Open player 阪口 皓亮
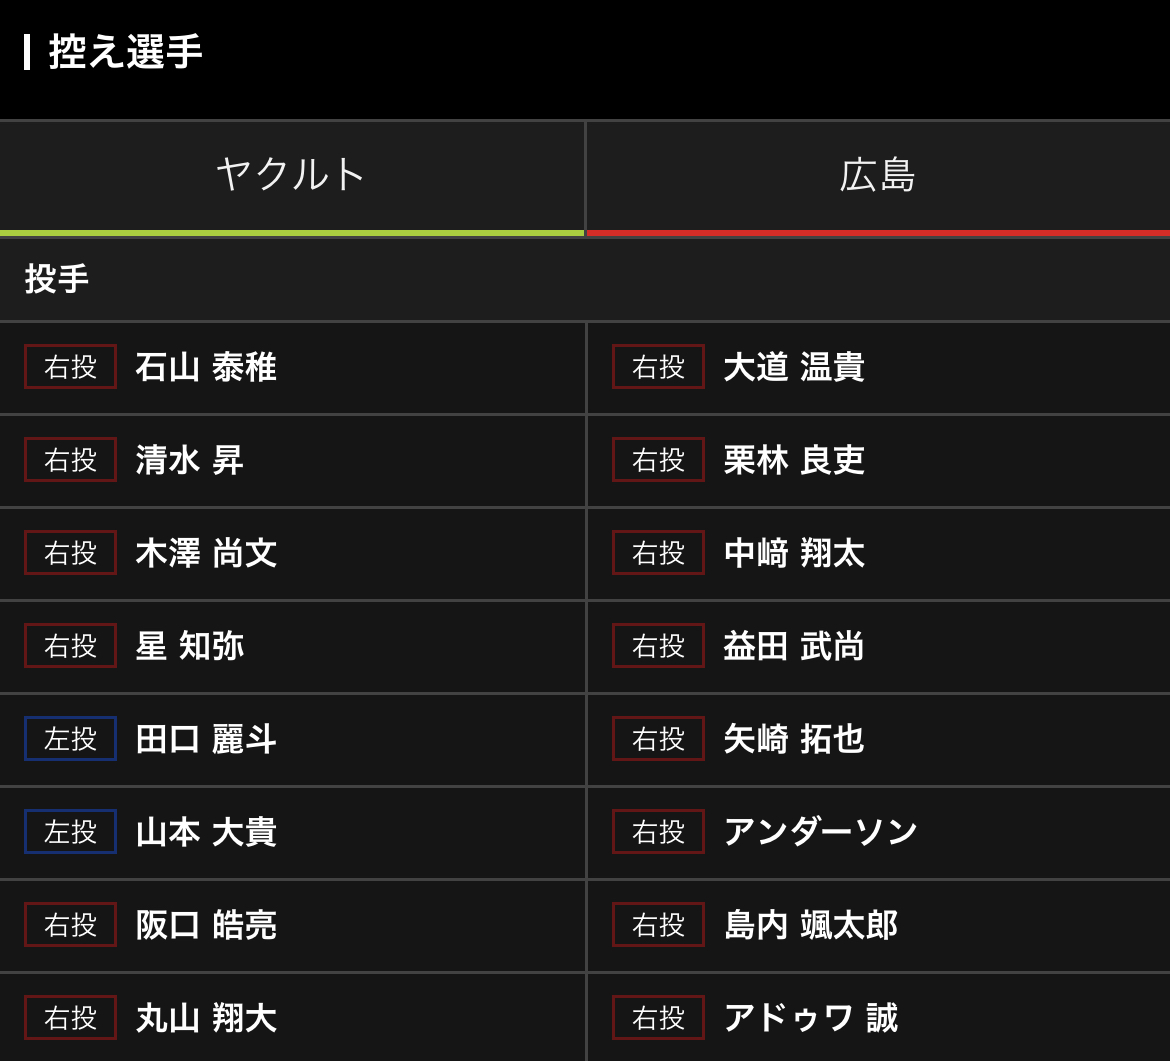The width and height of the screenshot is (1170, 1061). [x=205, y=925]
